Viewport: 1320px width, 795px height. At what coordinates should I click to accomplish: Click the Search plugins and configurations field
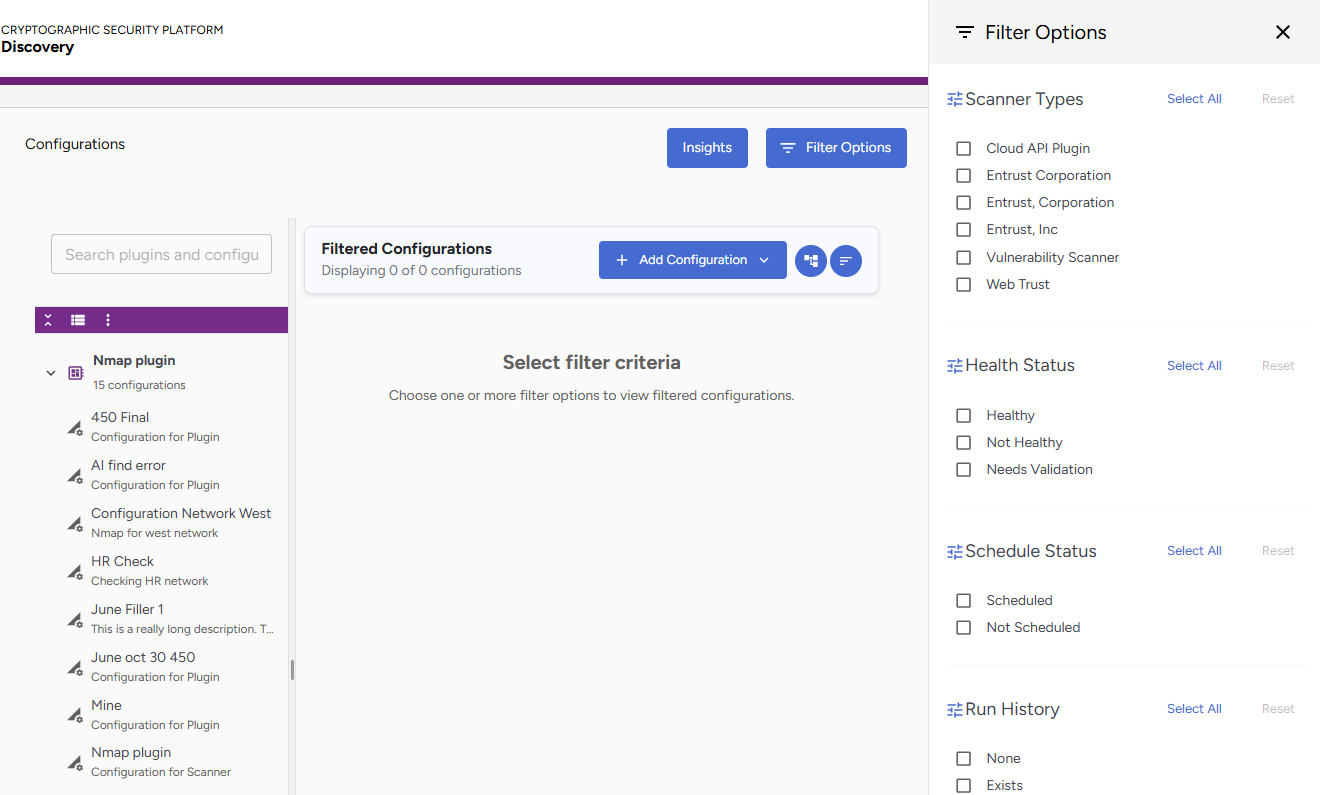tap(161, 254)
